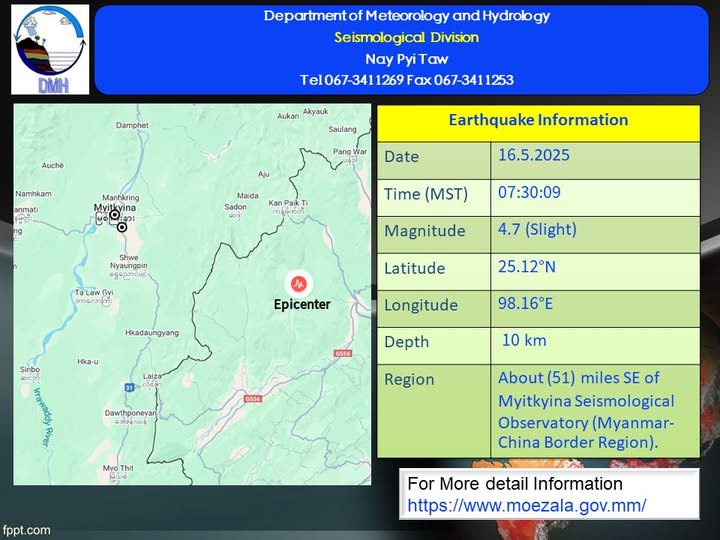Click the Earthquake Information table header
Screen dimensions: 720x540
click(x=538, y=120)
